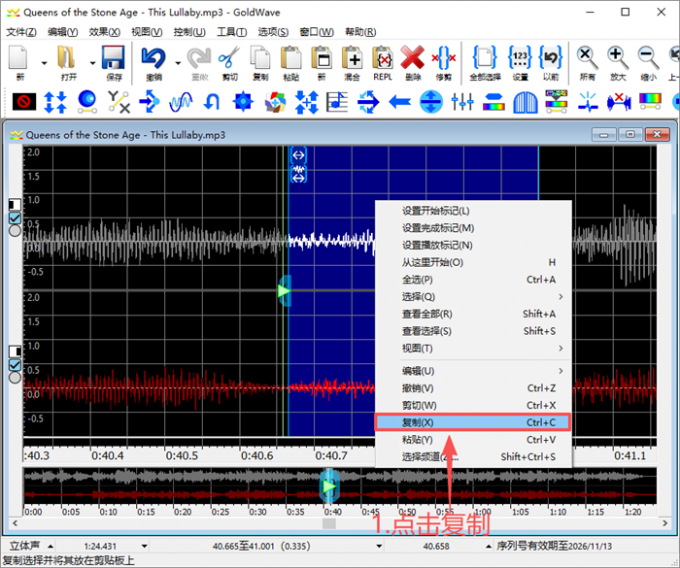Open the 工具(T) menu
The width and height of the screenshot is (680, 568).
(x=232, y=32)
